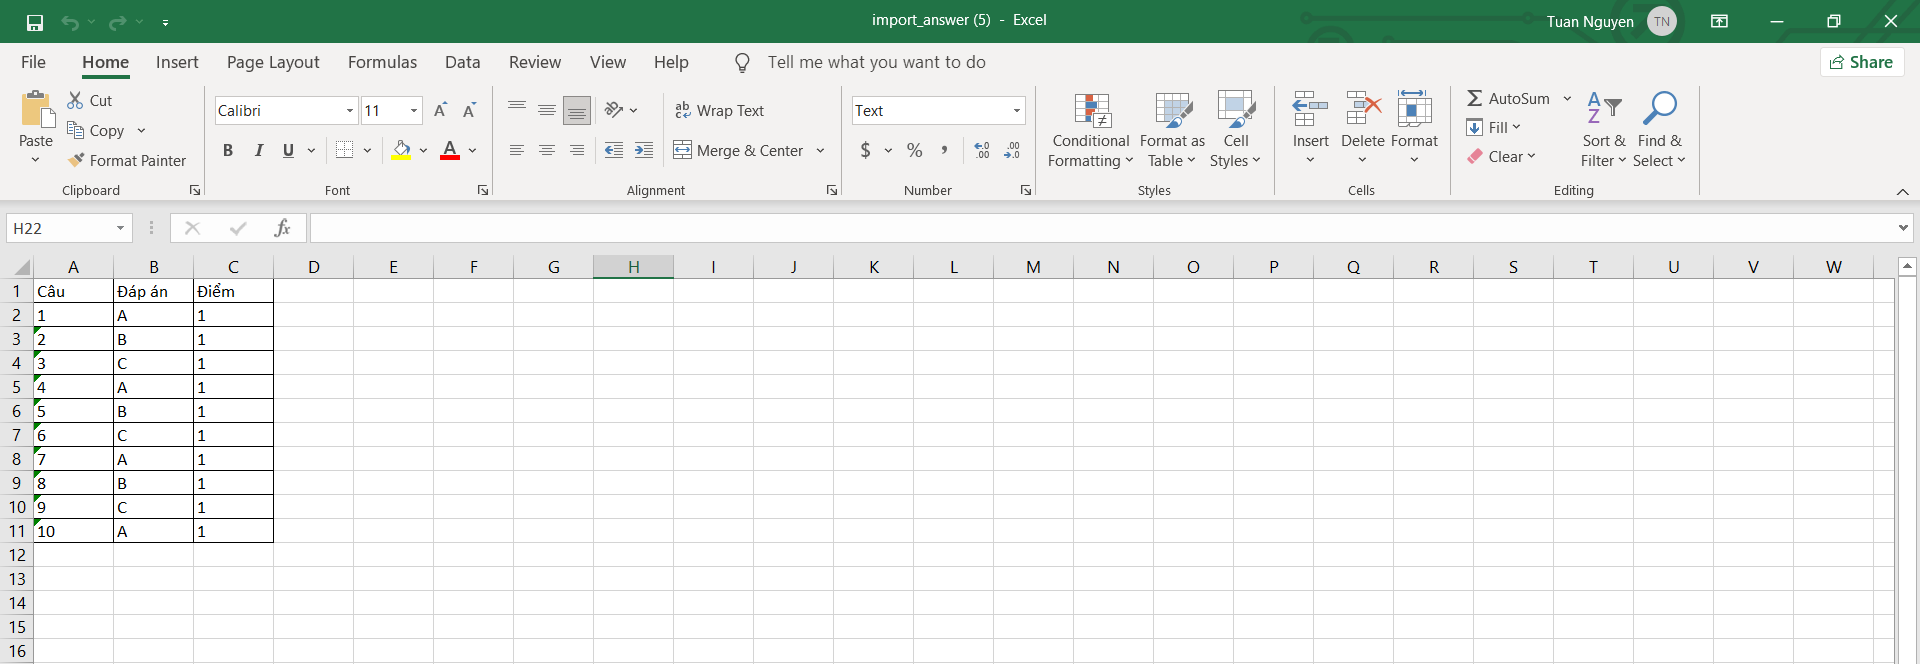This screenshot has height=664, width=1920.
Task: Expand the Name Box dropdown for H22
Action: (120, 228)
